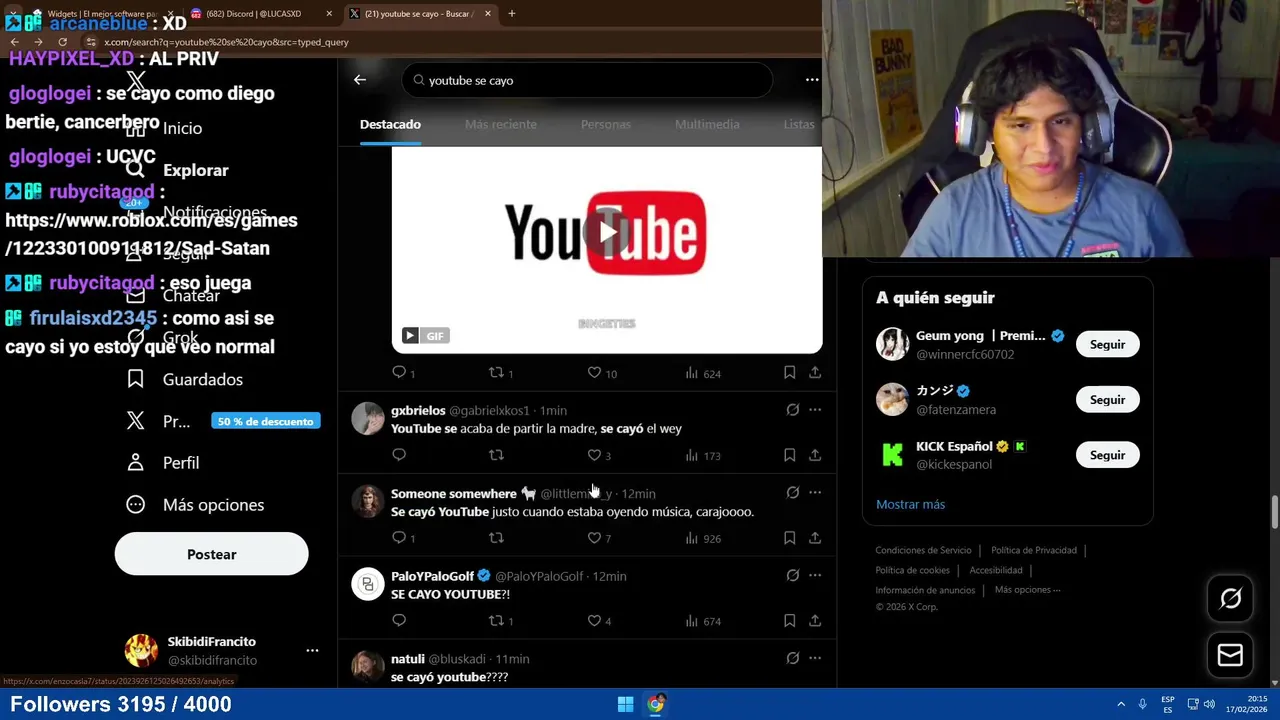
Task: Open SkibidiFrancito account menu dots
Action: coord(312,650)
